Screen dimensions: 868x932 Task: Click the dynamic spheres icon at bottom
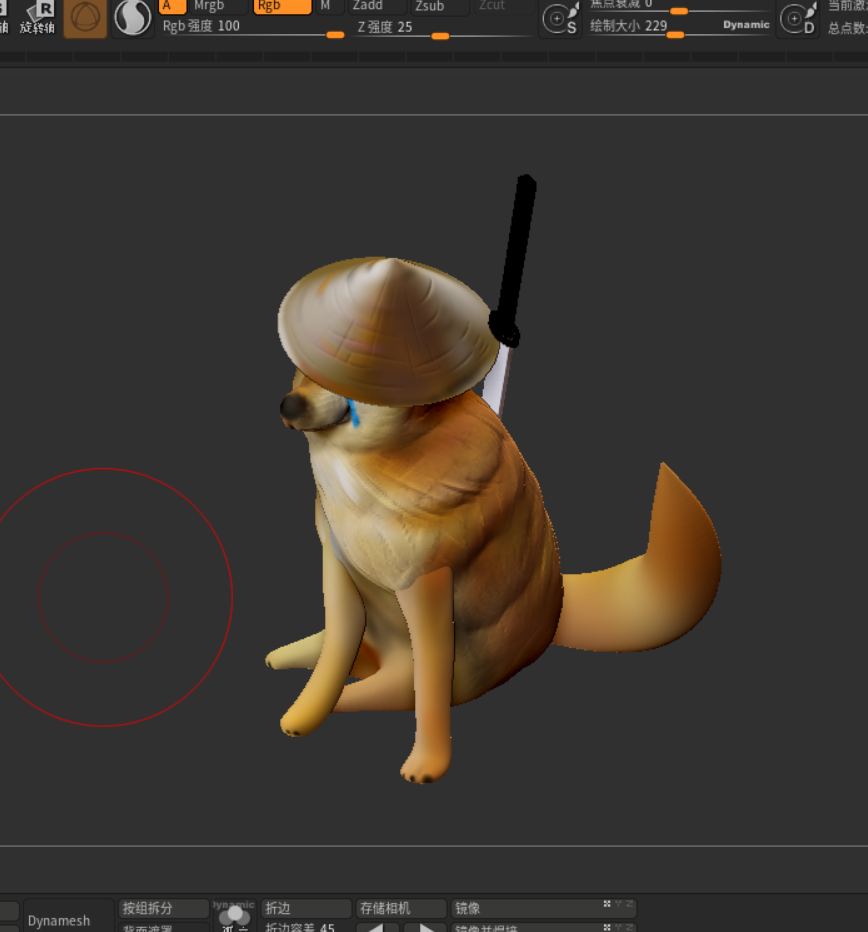[234, 915]
